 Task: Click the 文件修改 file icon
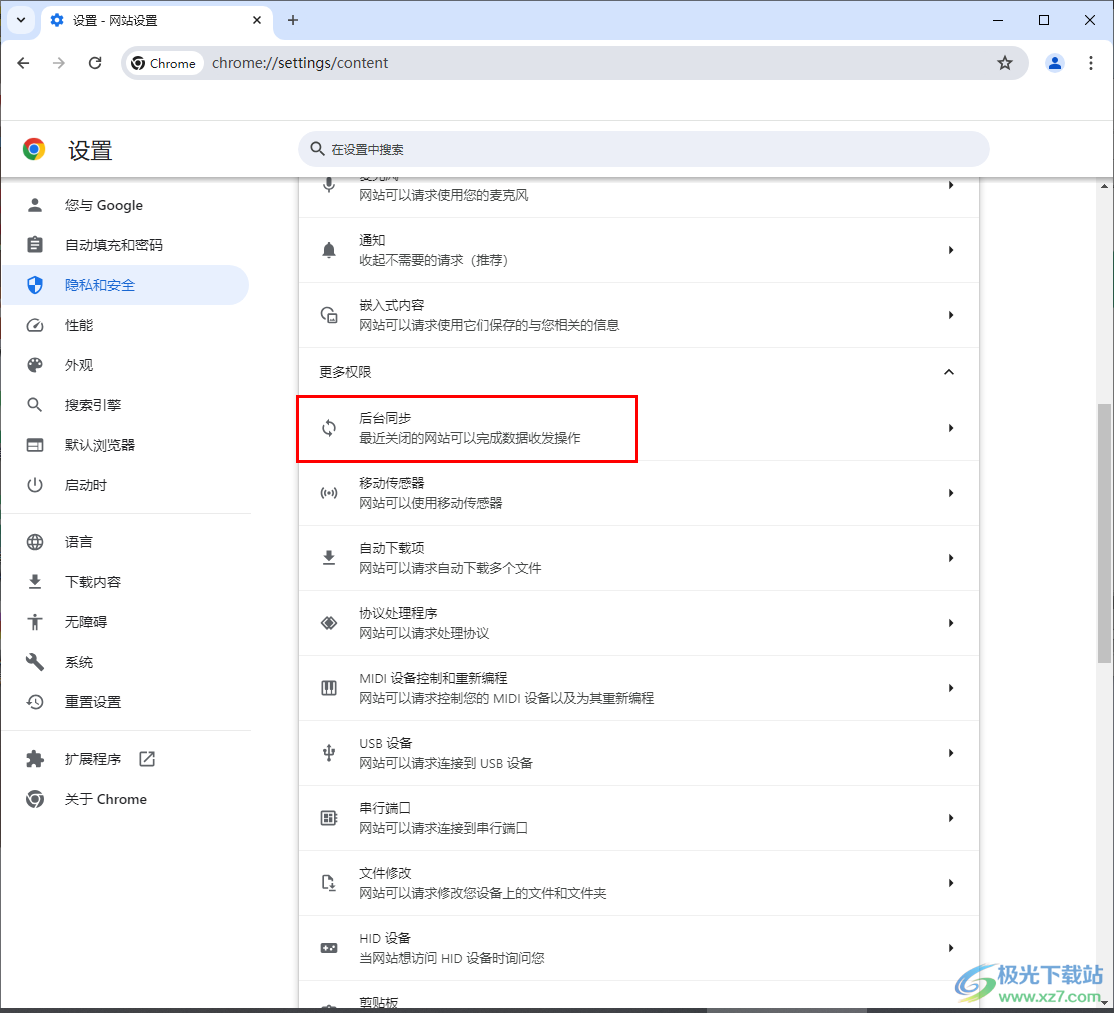[x=329, y=883]
